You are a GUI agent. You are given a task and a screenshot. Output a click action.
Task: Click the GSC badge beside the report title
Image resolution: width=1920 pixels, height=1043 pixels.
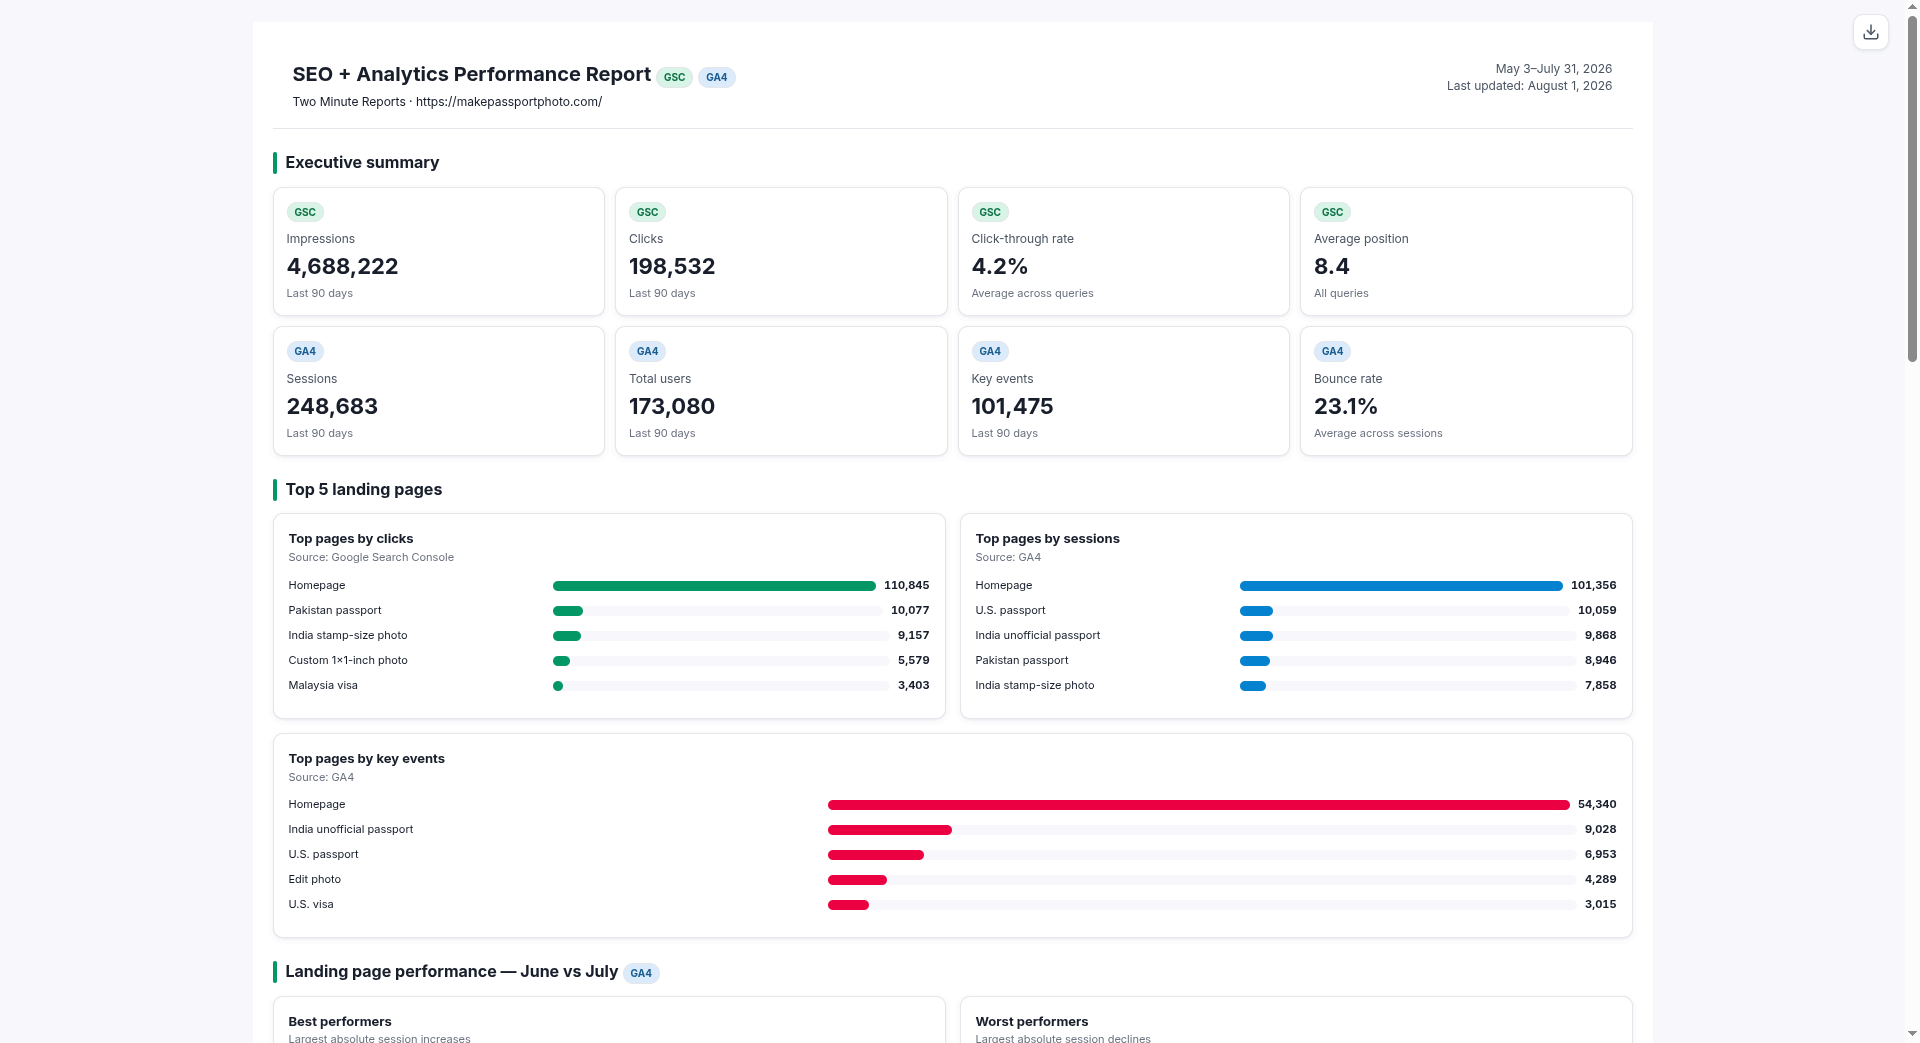674,77
